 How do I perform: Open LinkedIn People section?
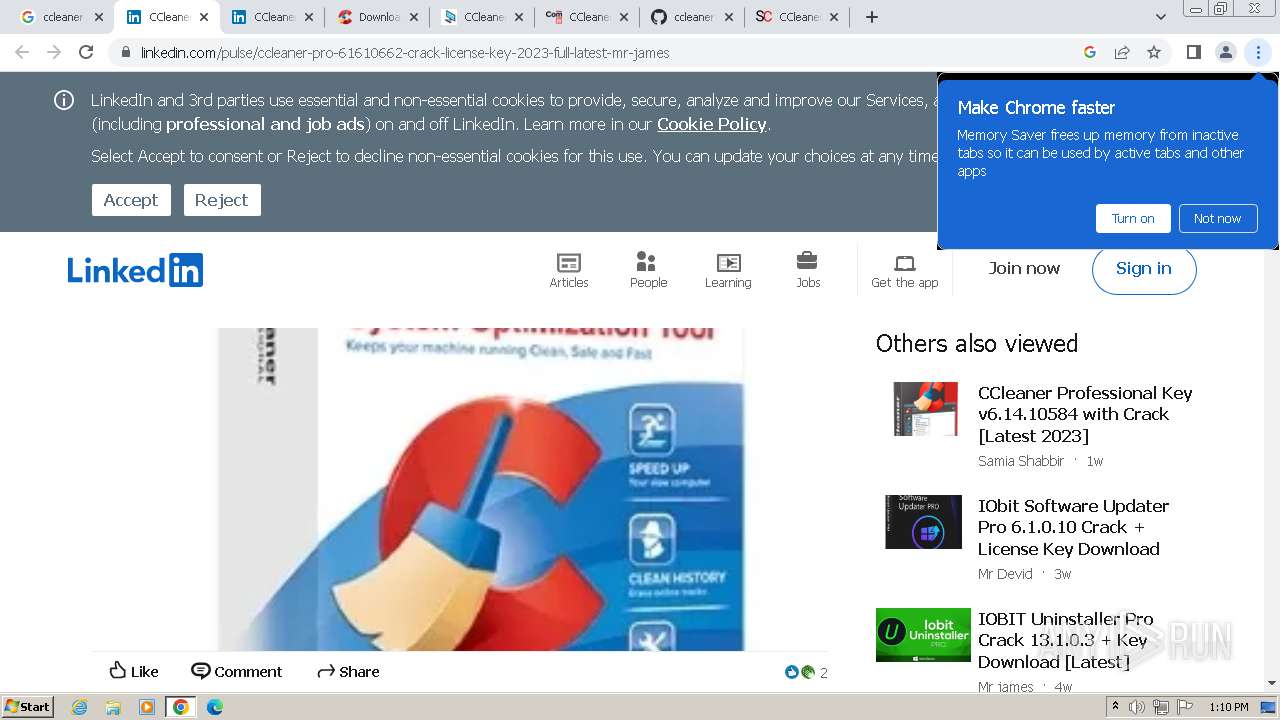click(648, 270)
